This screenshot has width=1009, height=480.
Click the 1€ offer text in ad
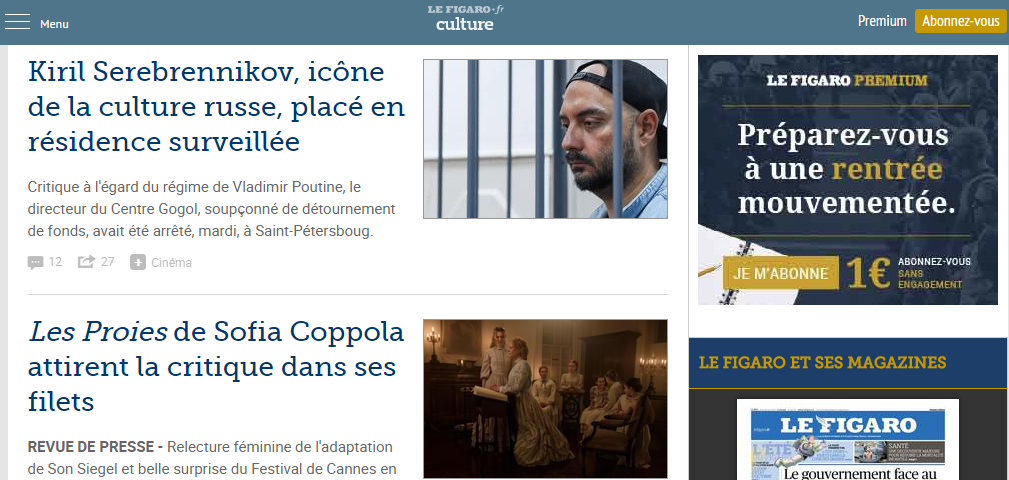(x=868, y=273)
